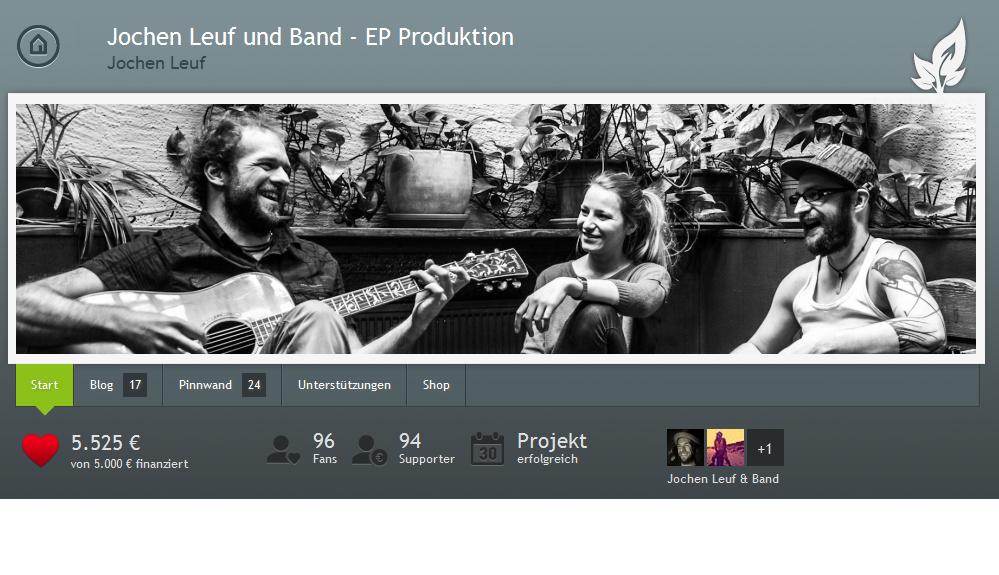Click the calendar 30 icon
999x575 pixels.
point(487,449)
